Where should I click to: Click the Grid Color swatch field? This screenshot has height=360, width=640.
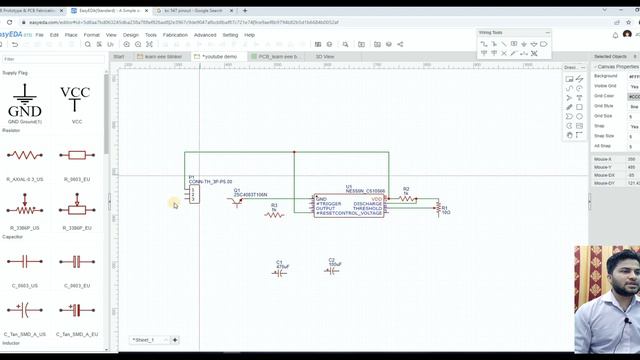pyautogui.click(x=634, y=97)
